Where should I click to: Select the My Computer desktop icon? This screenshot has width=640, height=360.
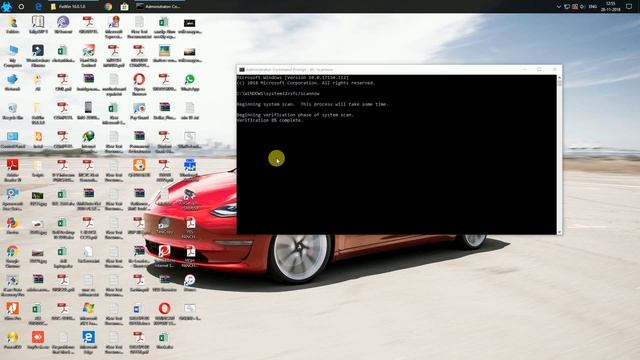coord(13,56)
